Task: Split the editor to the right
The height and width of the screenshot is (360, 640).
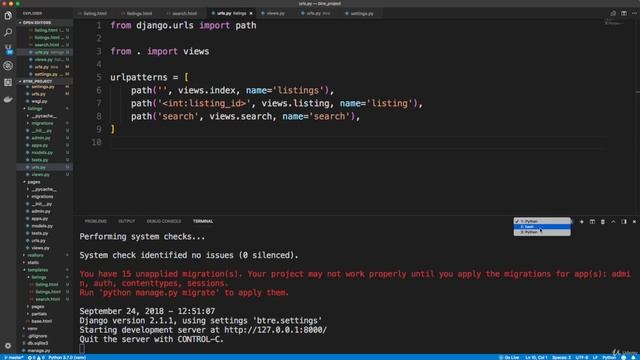Action: [624, 13]
